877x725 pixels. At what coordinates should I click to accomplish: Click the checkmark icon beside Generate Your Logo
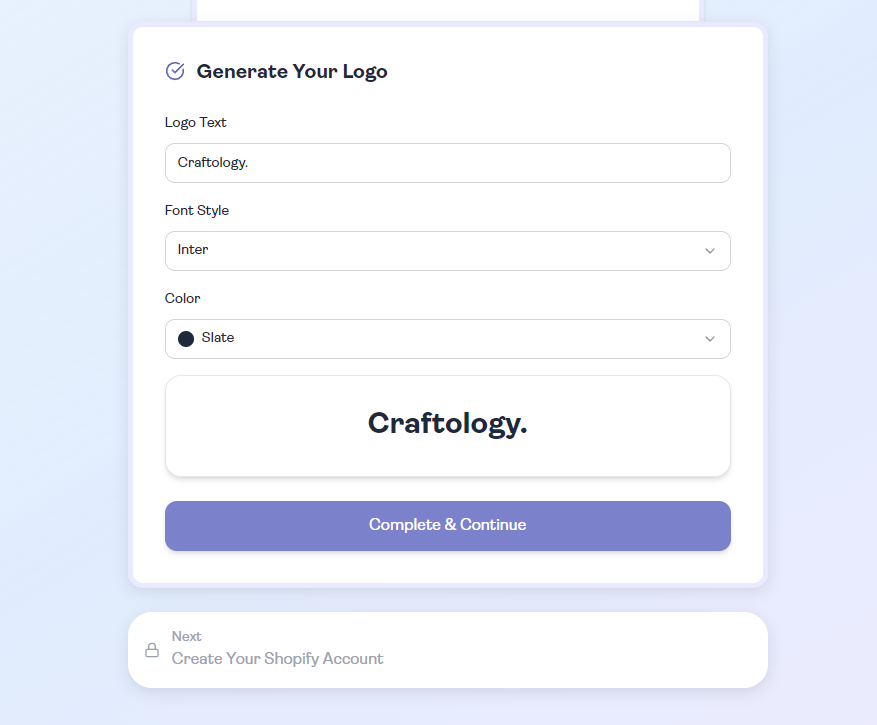coord(175,71)
